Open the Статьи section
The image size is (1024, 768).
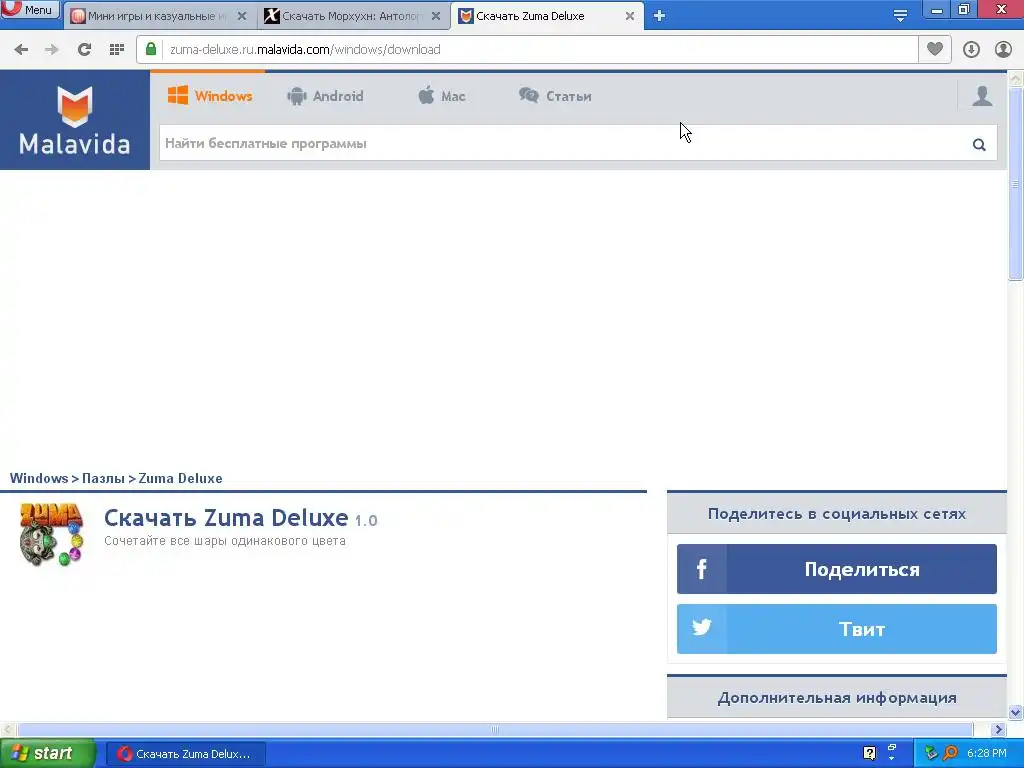pos(555,96)
